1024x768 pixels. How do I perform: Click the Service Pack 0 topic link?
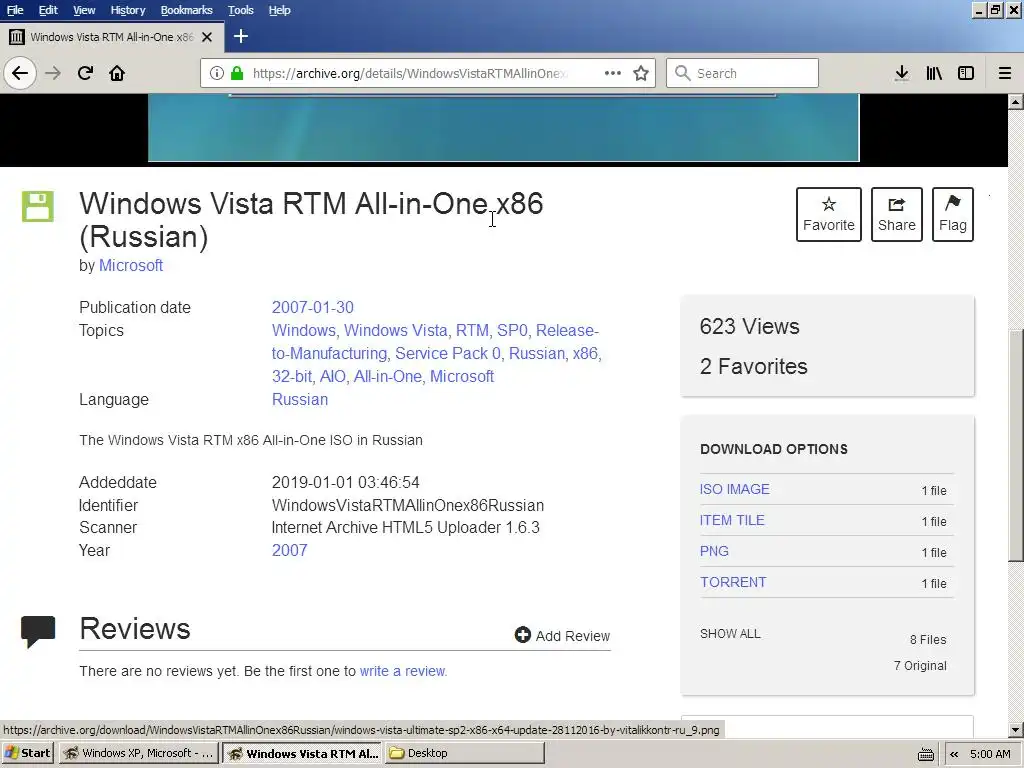pyautogui.click(x=447, y=353)
